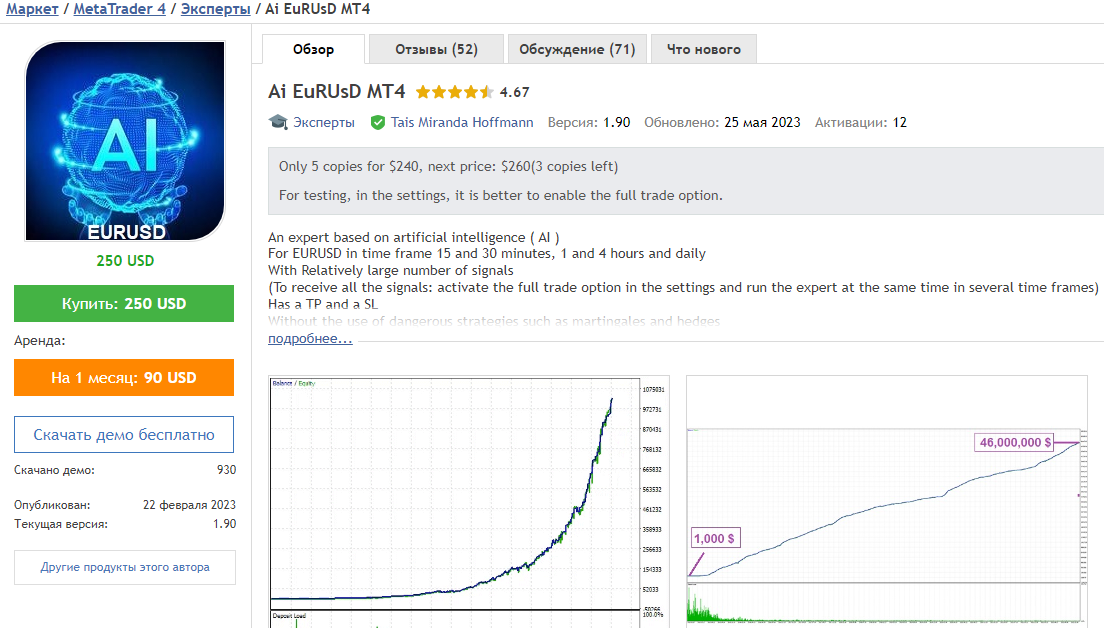Screen dimensions: 1104x628
Task: Click the Опубликован: 22 февраля 2023 row
Action: coord(125,505)
